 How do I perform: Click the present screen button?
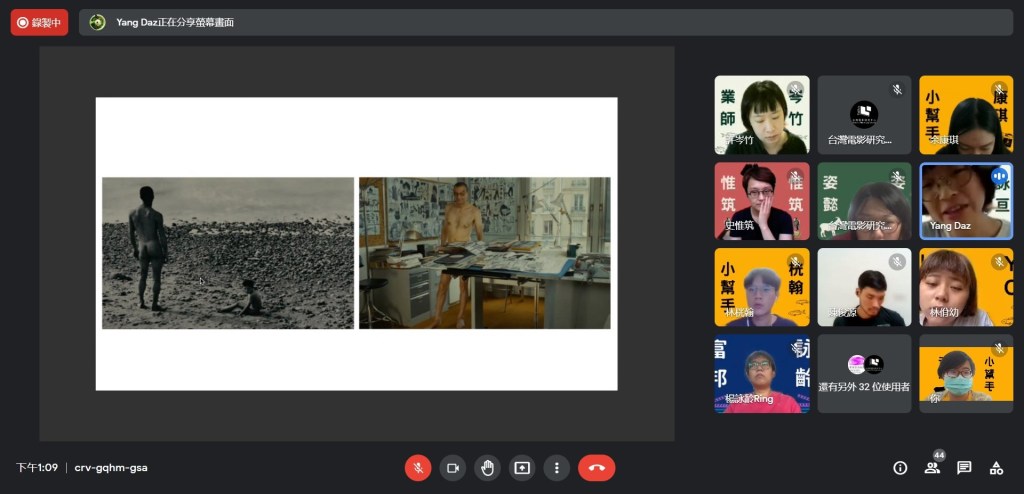[x=522, y=467]
